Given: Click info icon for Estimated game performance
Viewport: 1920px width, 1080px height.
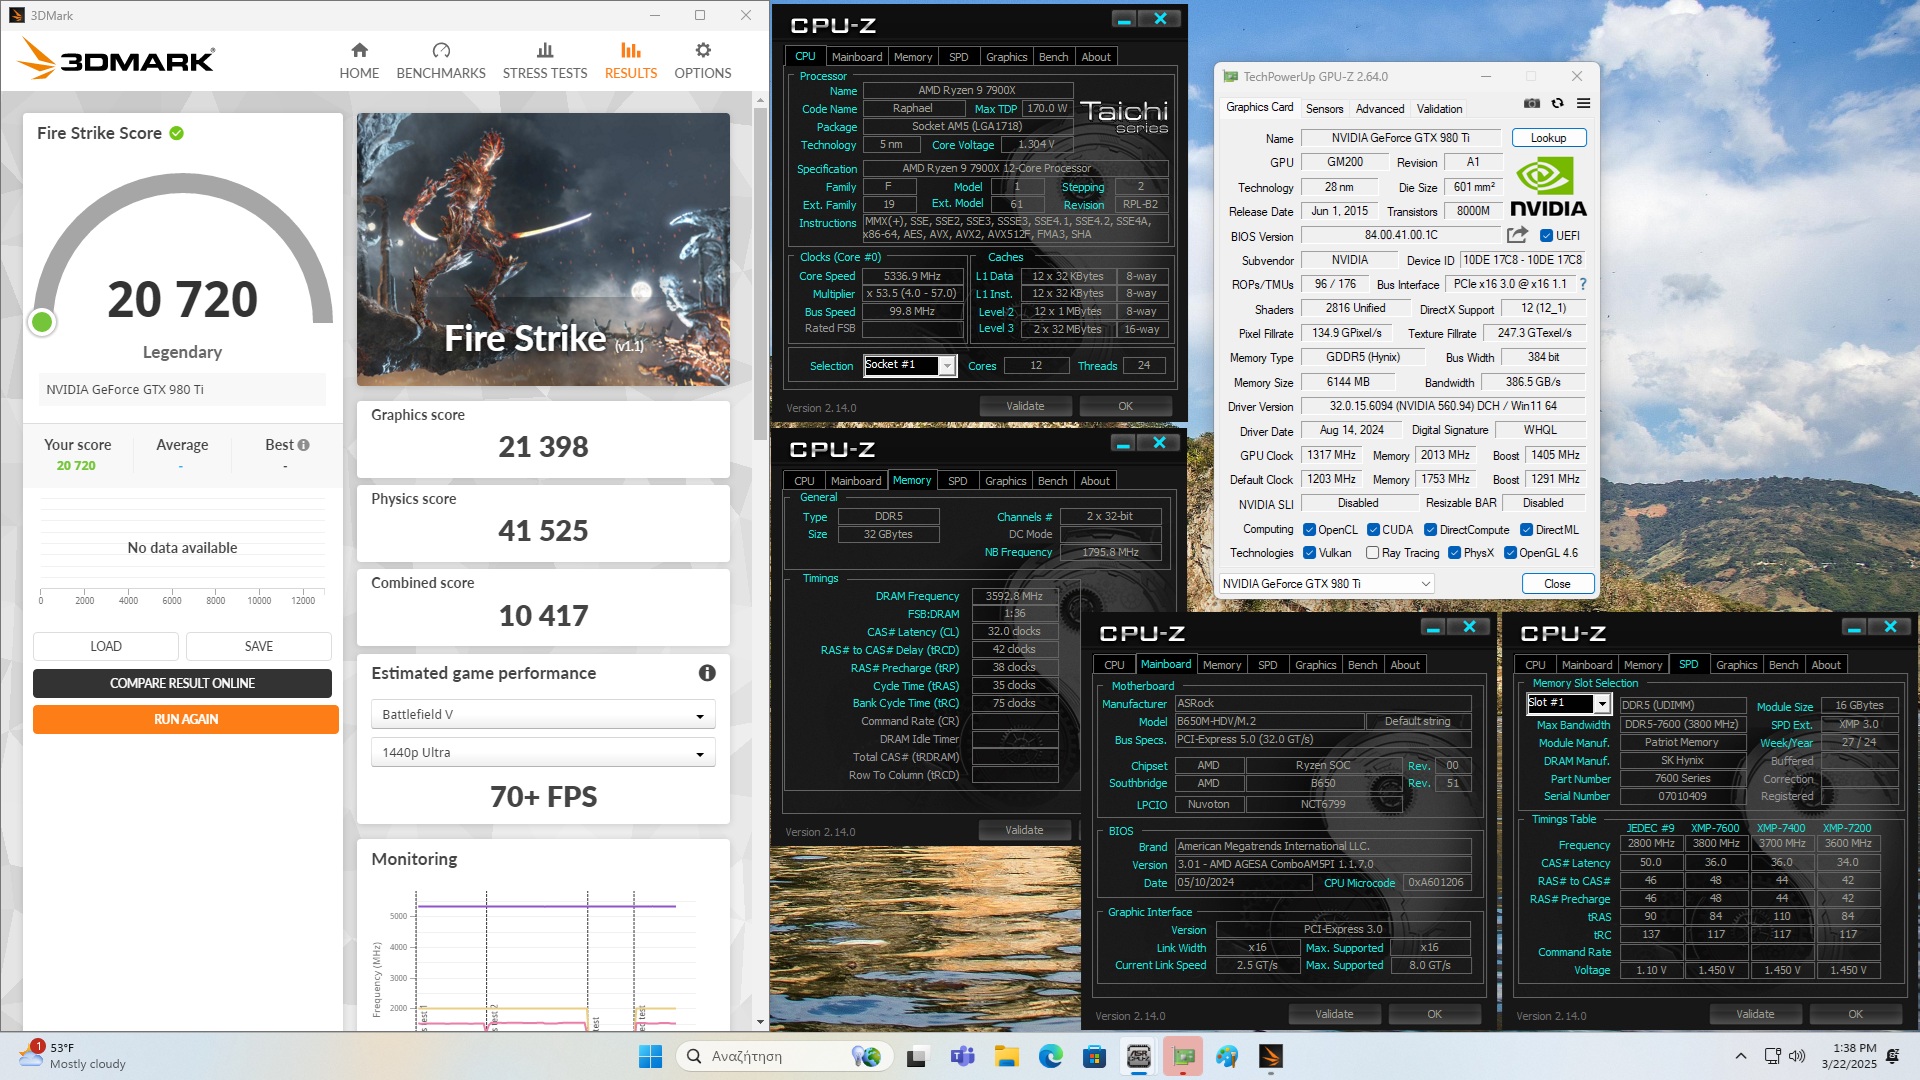Looking at the screenshot, I should 707,673.
